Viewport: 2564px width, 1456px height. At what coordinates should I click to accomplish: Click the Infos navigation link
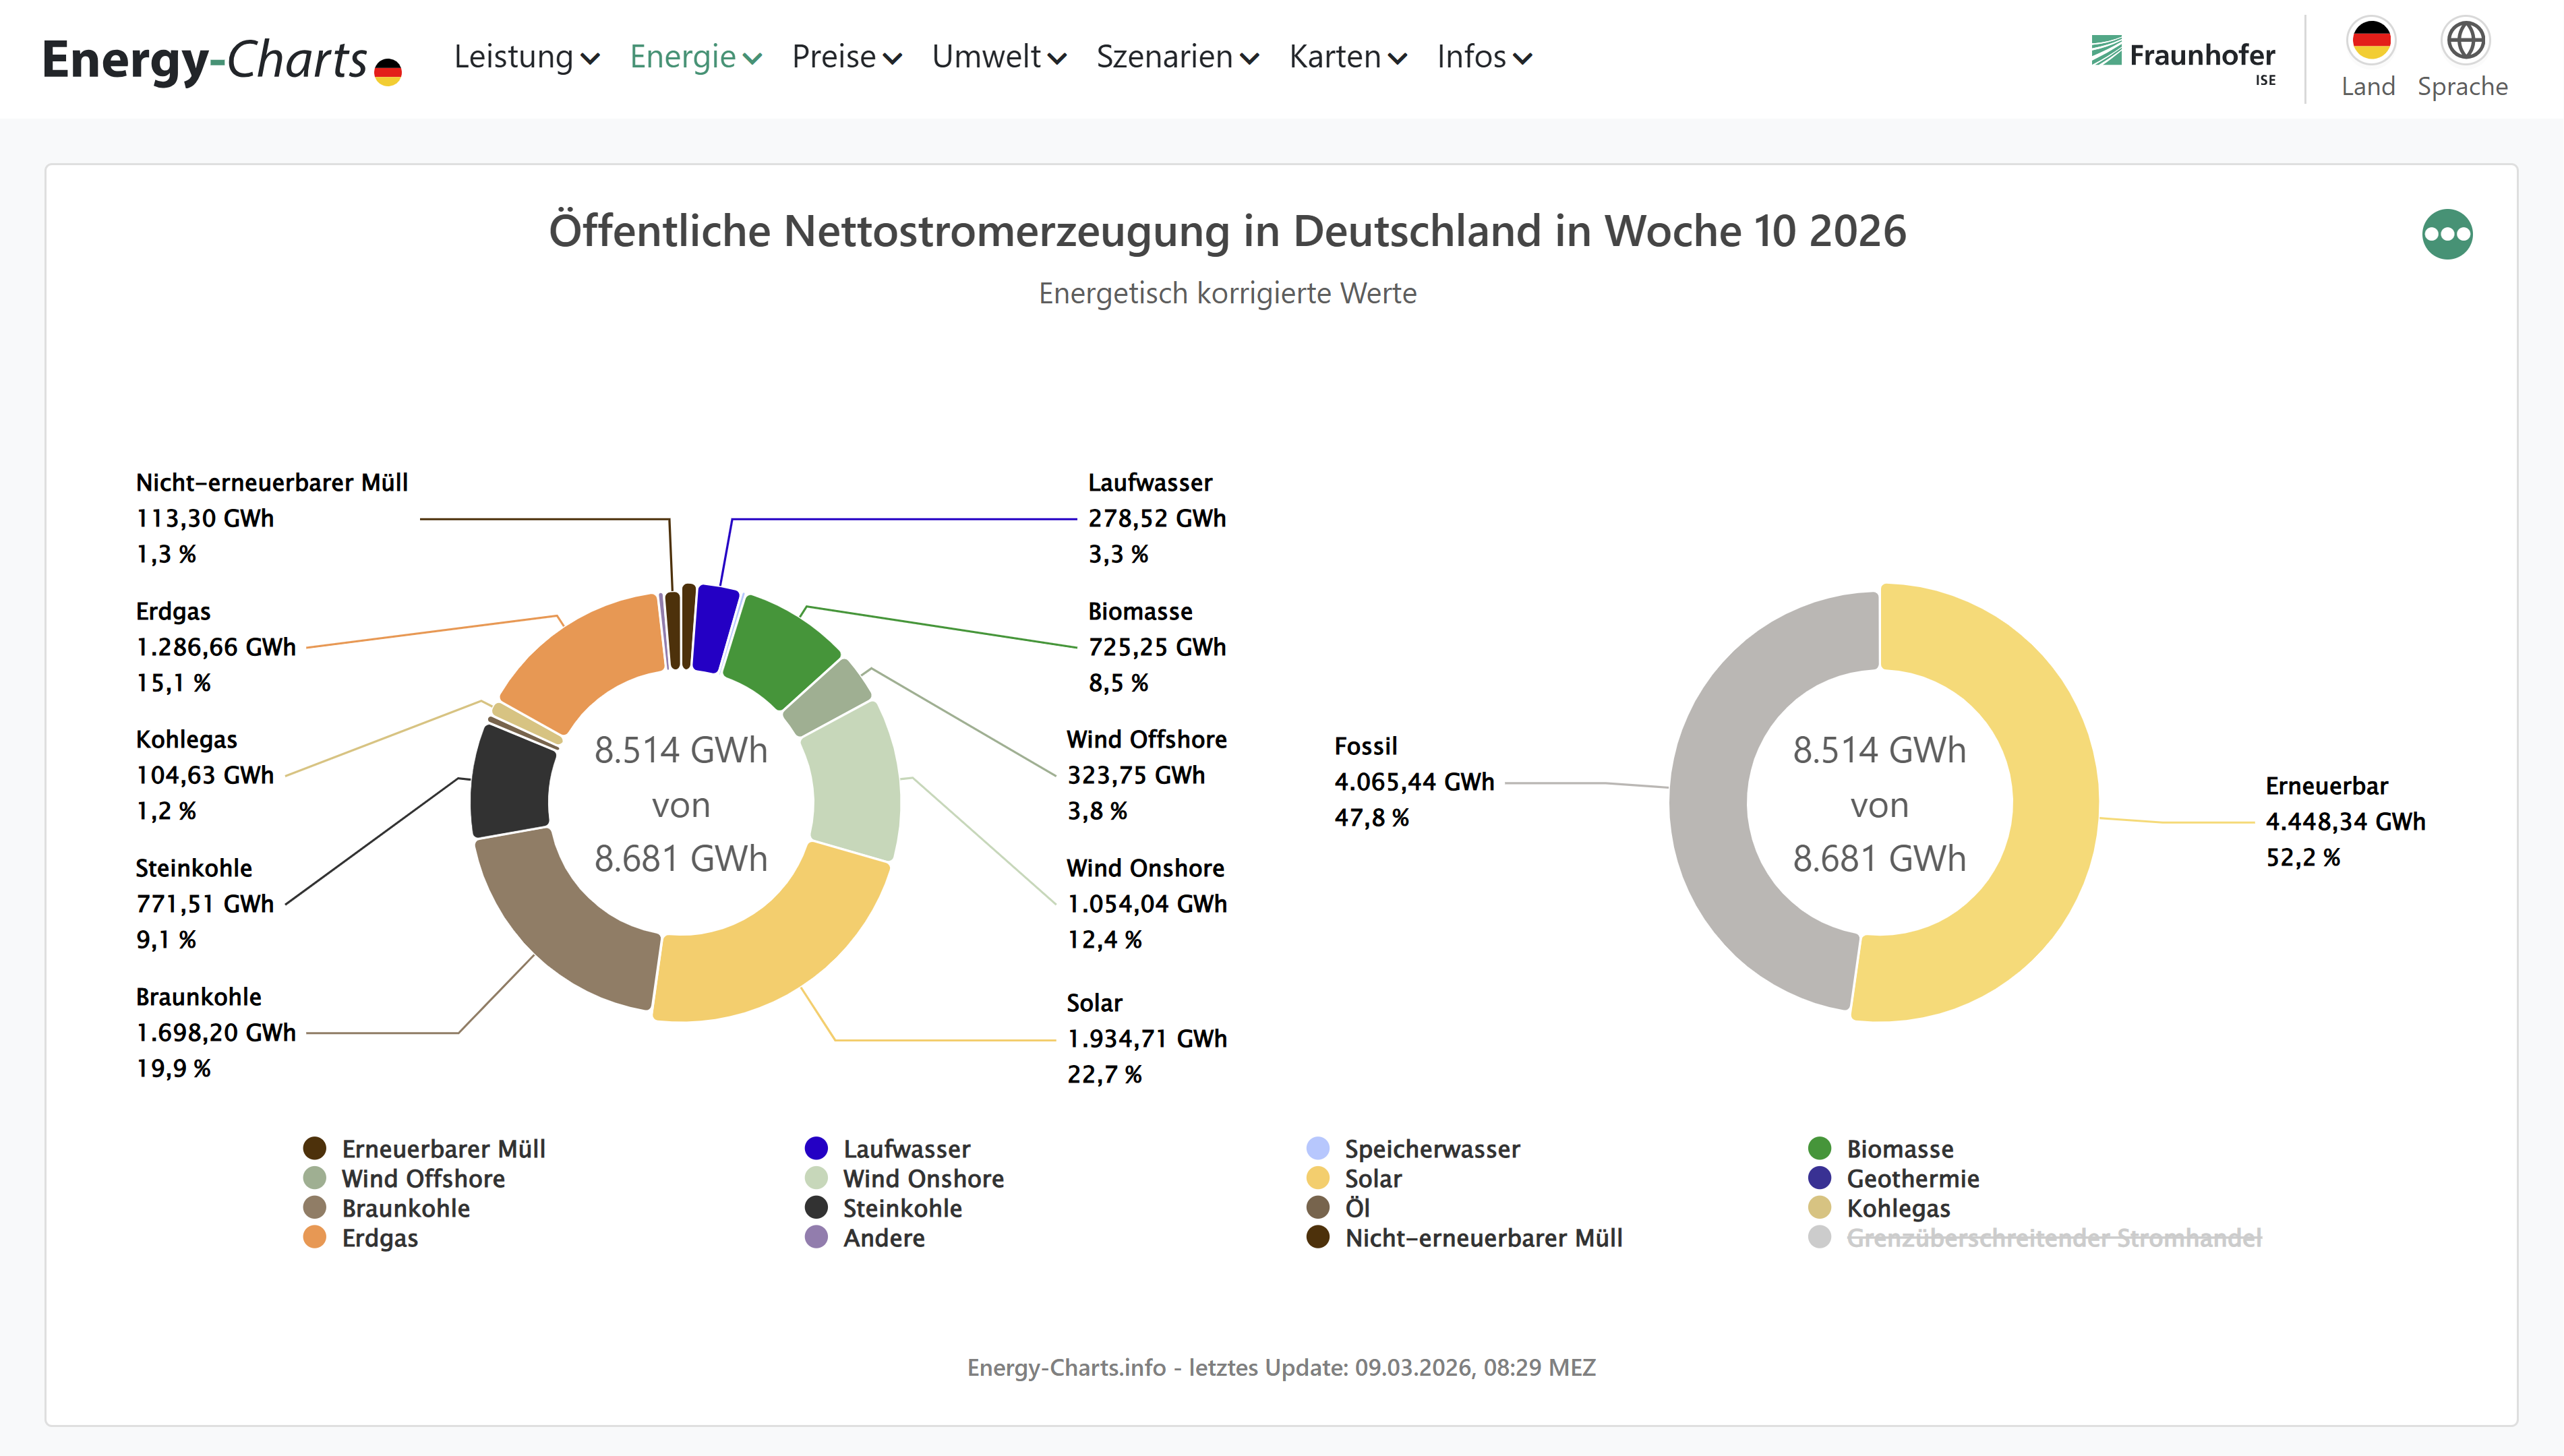click(1483, 58)
